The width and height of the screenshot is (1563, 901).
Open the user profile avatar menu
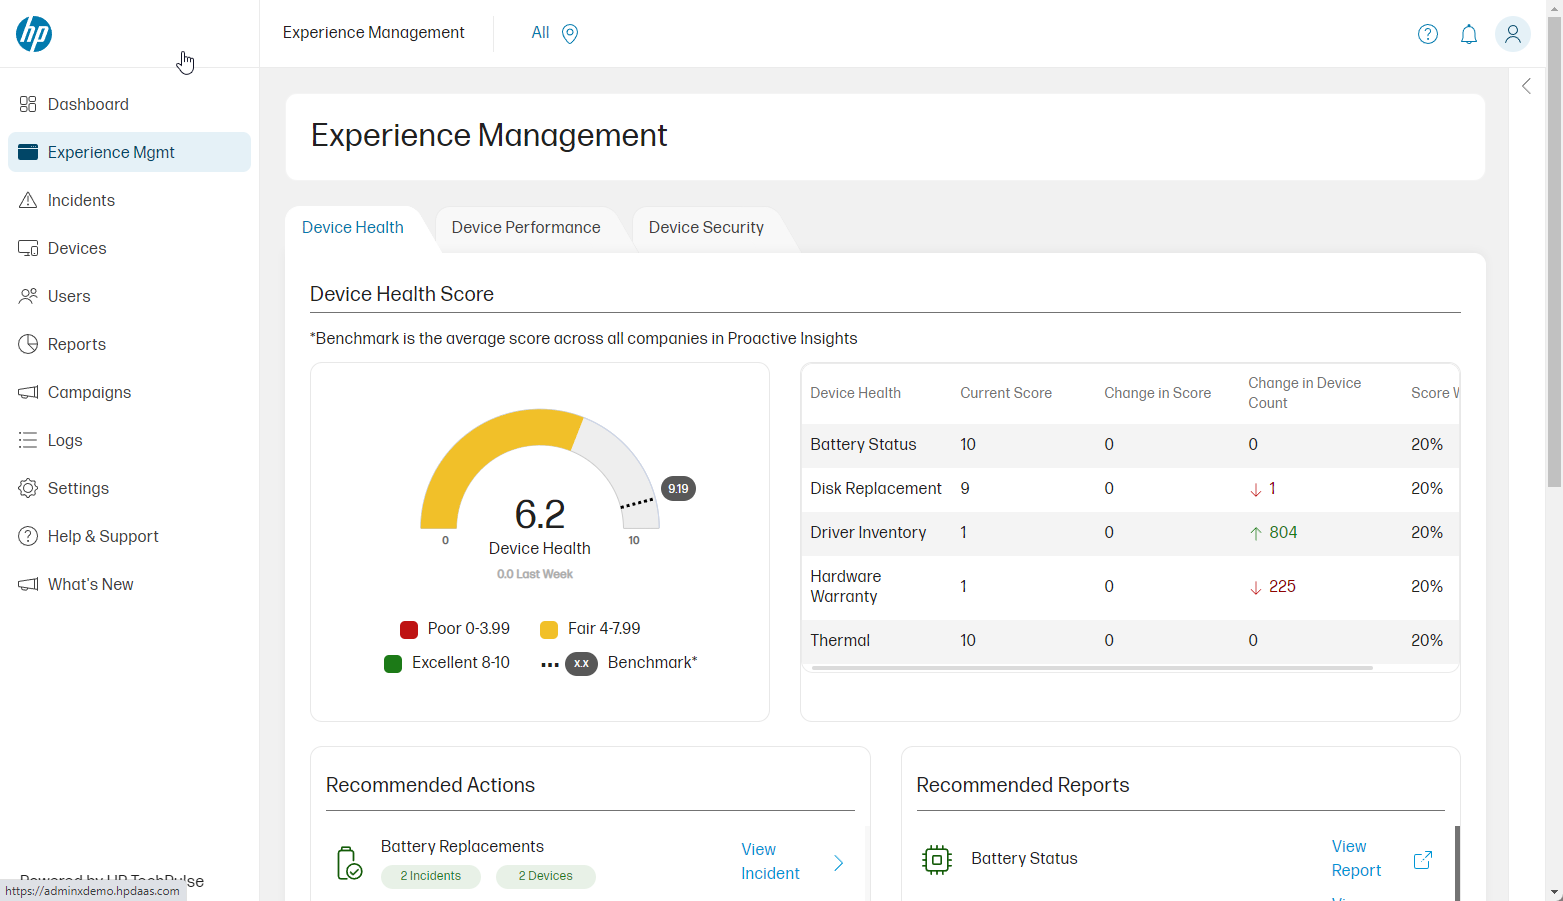click(x=1513, y=33)
